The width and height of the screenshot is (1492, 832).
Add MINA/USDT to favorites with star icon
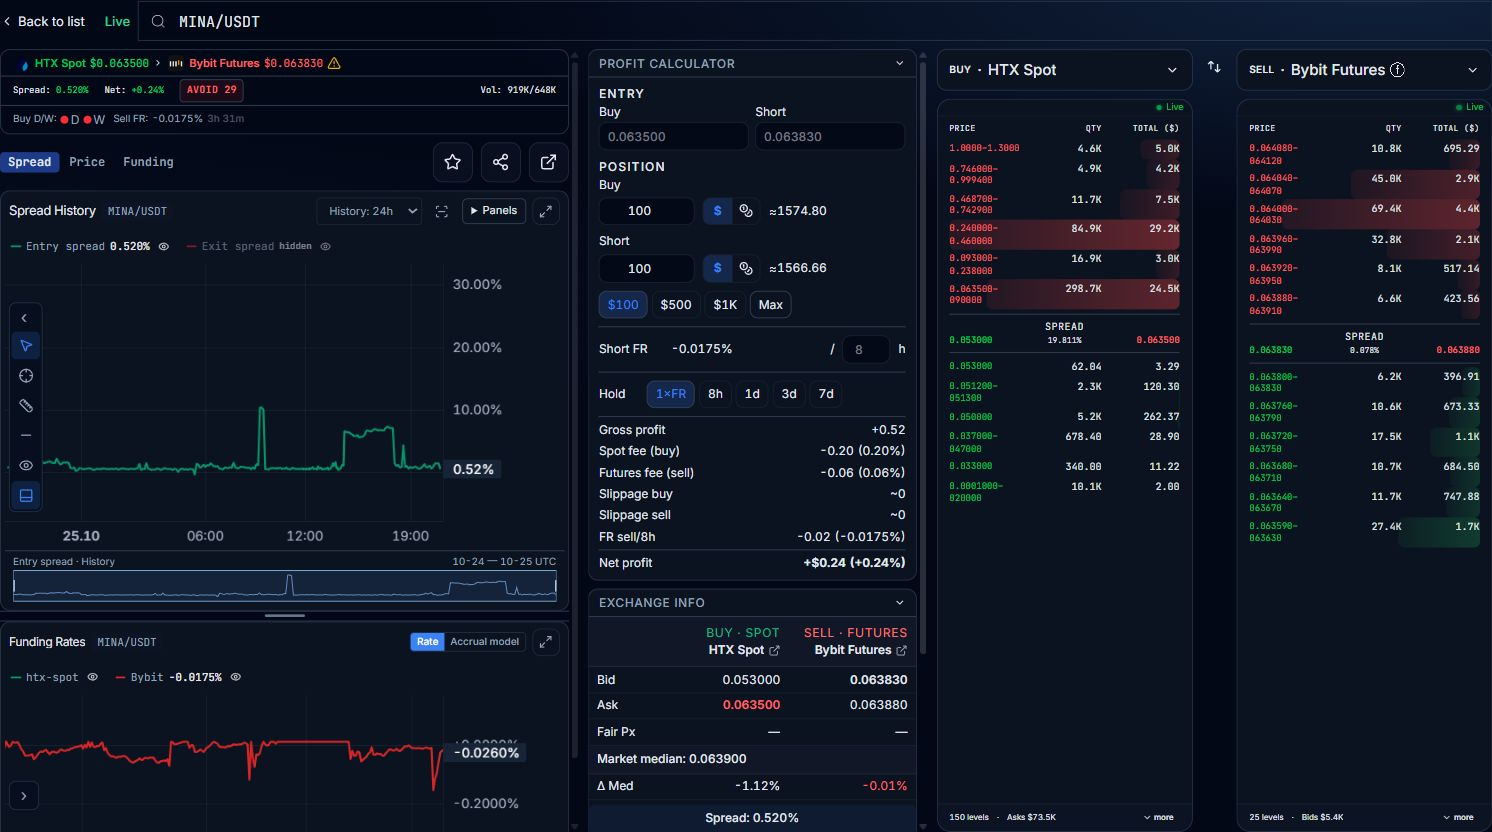pyautogui.click(x=452, y=162)
